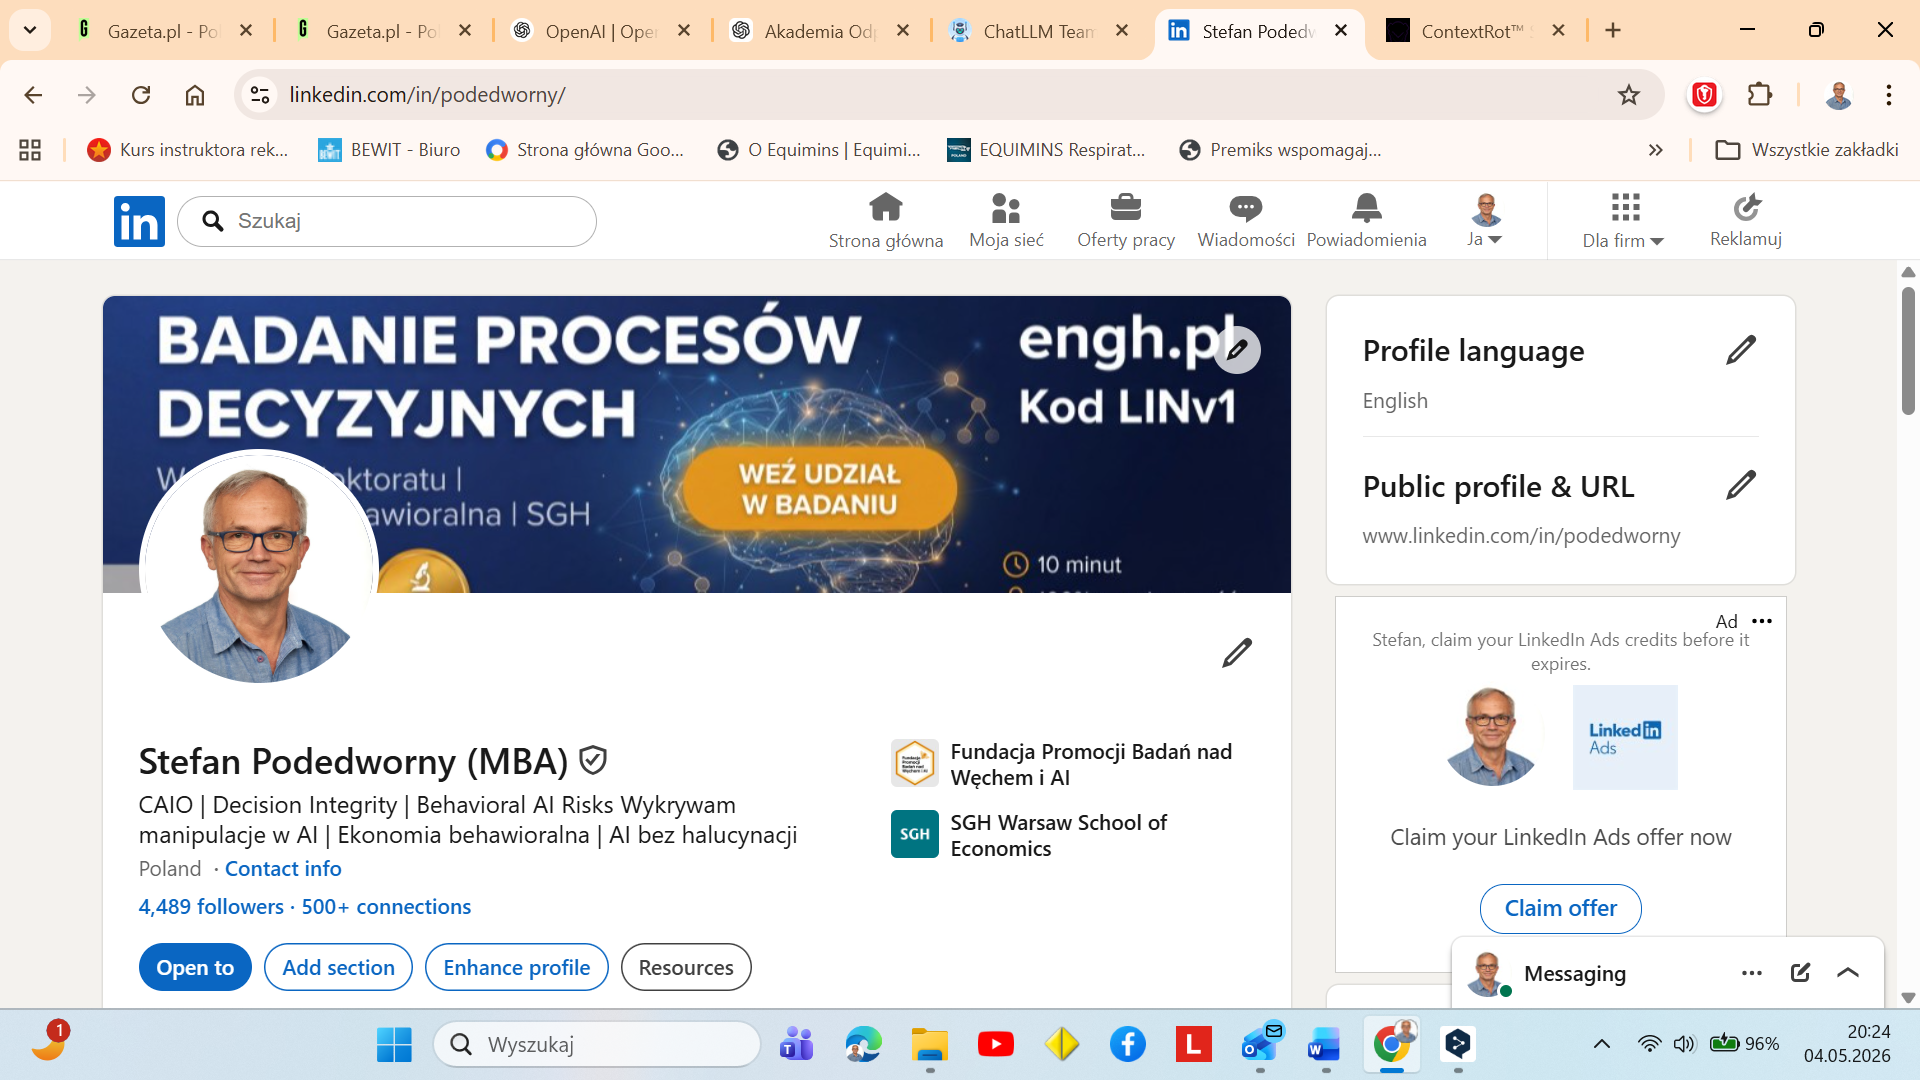Edit the profile banner image
This screenshot has height=1080, width=1920.
pyautogui.click(x=1237, y=350)
